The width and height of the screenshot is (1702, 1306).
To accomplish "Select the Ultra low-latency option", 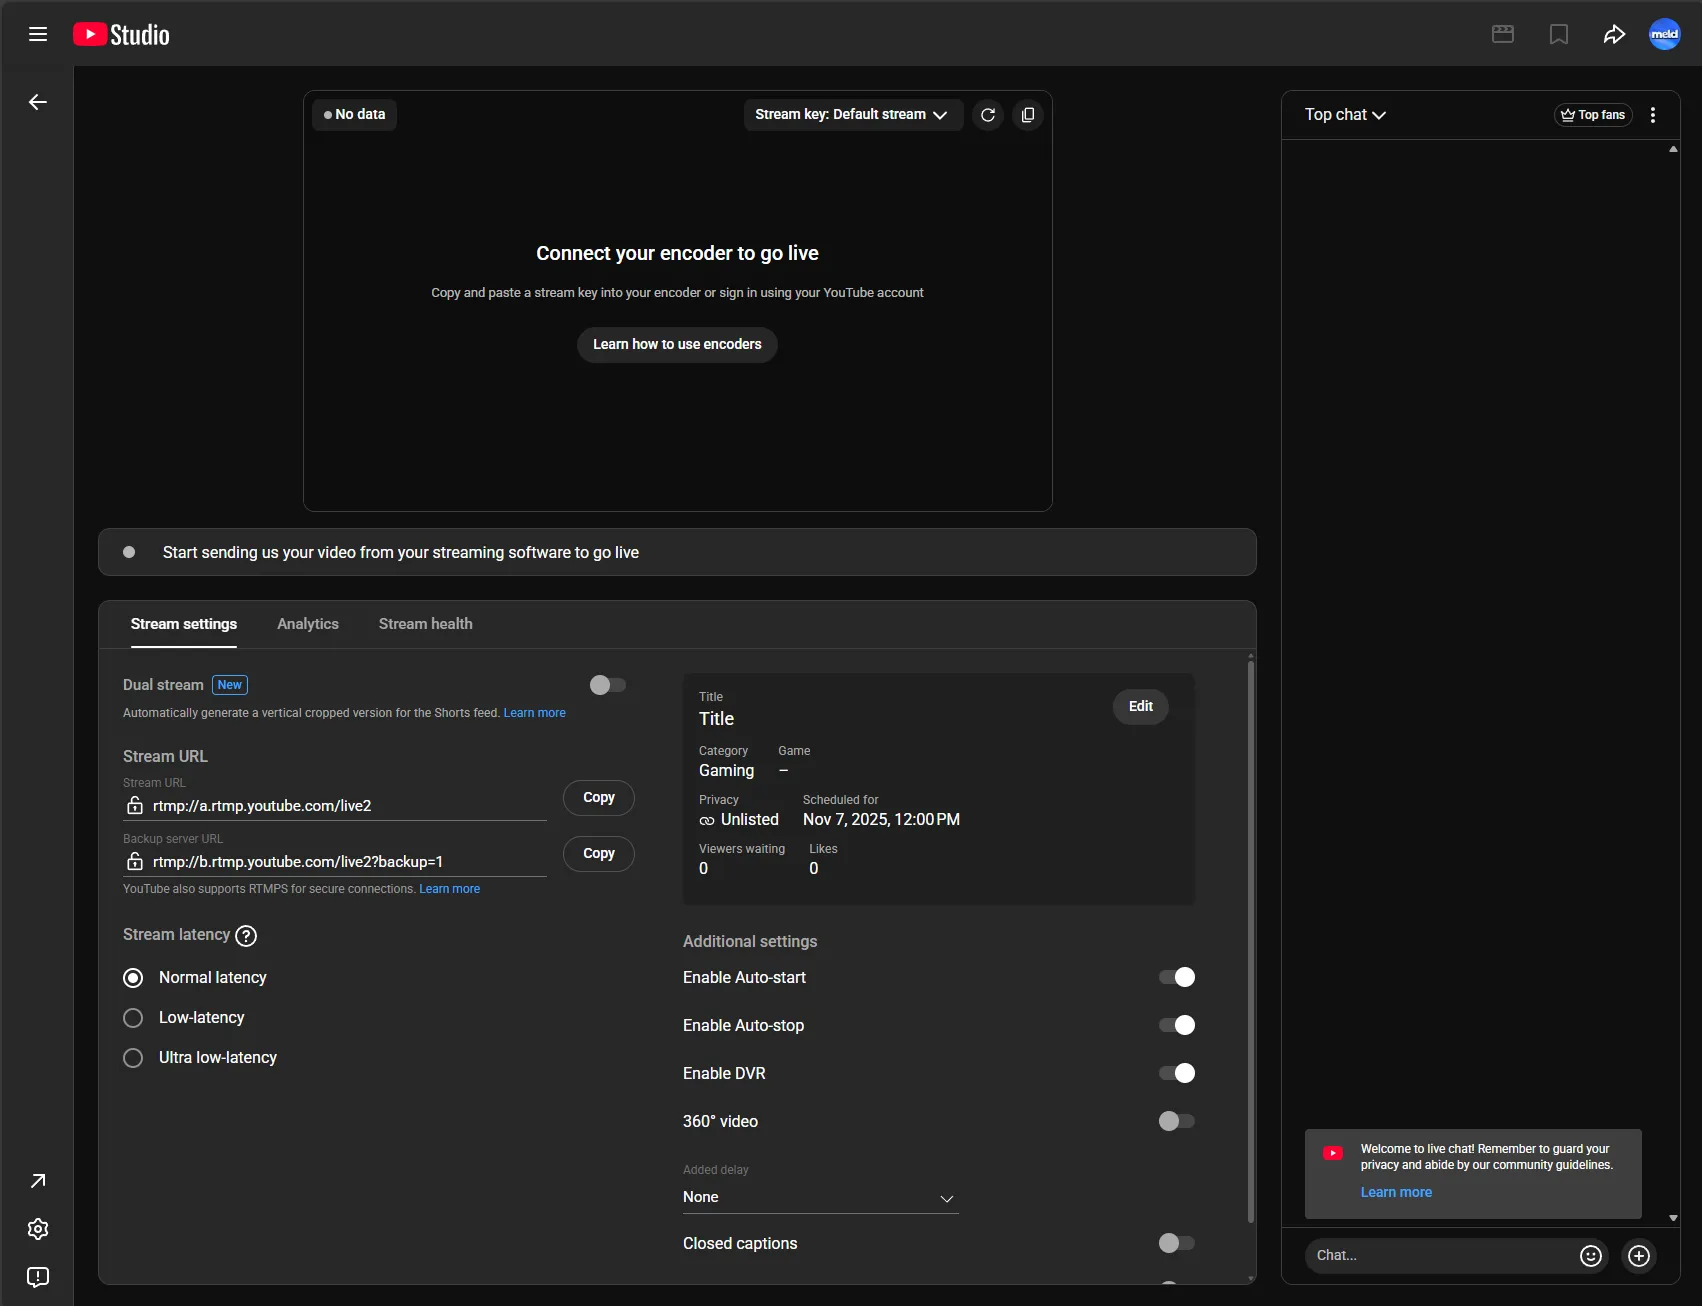I will [133, 1057].
